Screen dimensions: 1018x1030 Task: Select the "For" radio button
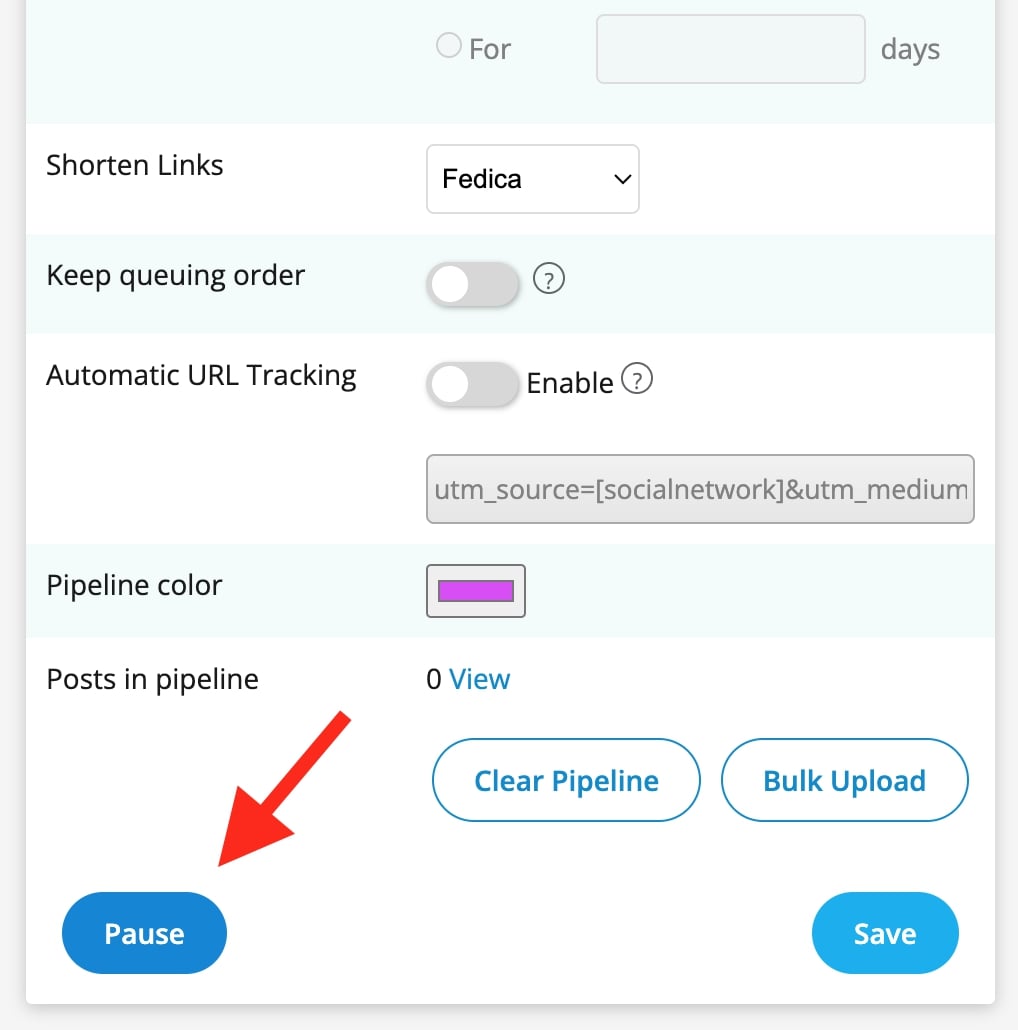click(449, 46)
